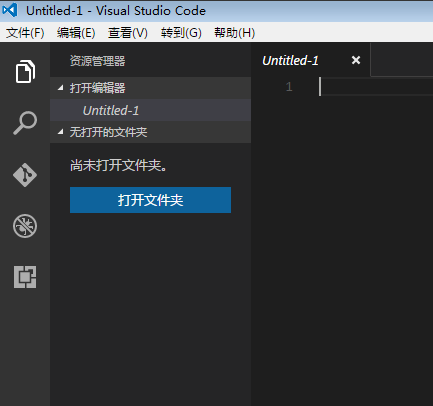Close the Untitled-1 editor tab

[x=356, y=60]
